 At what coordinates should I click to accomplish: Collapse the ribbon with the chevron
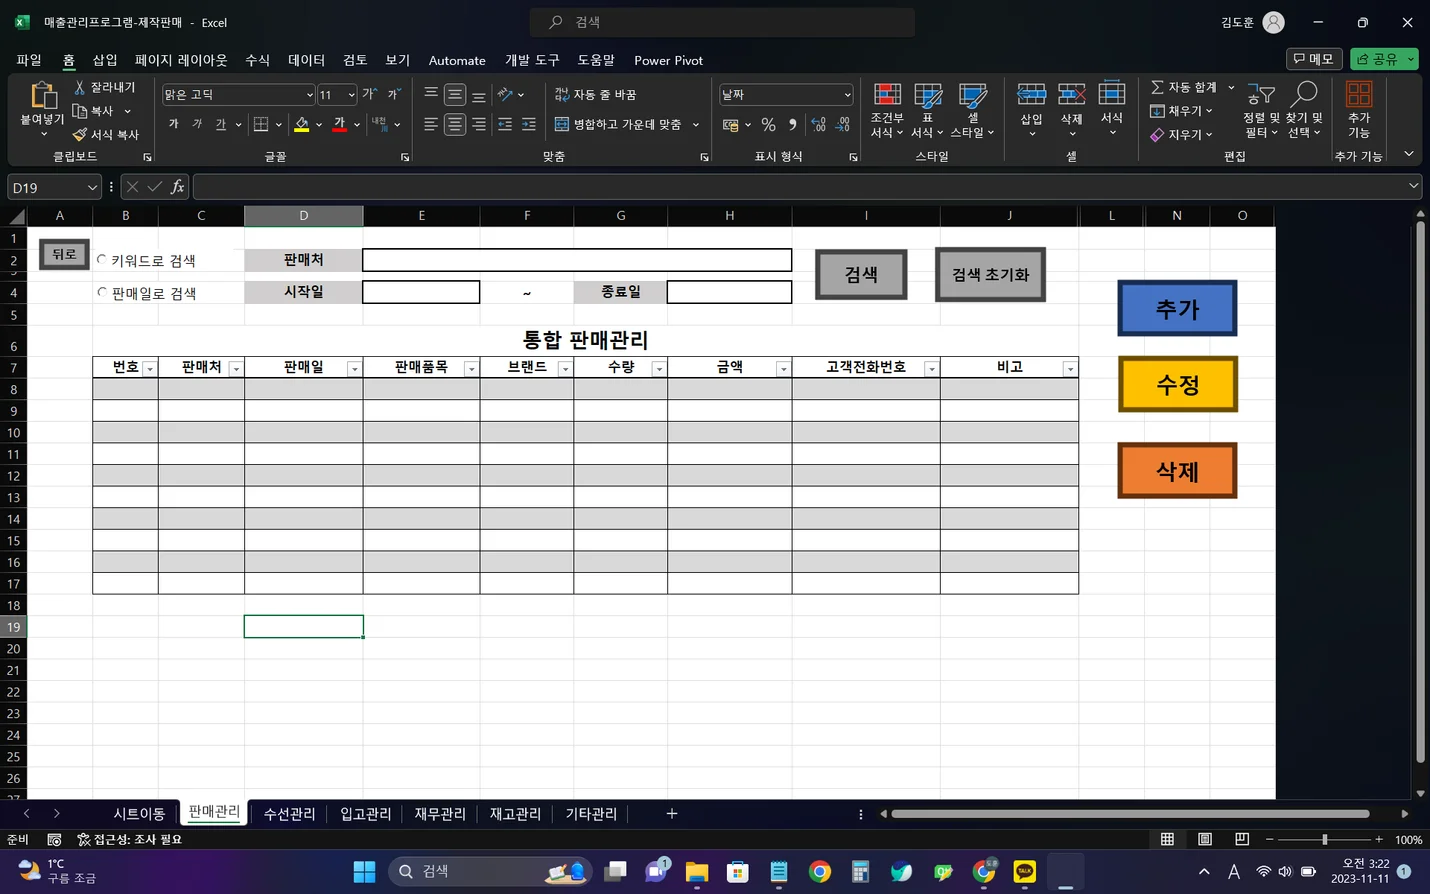coord(1408,154)
